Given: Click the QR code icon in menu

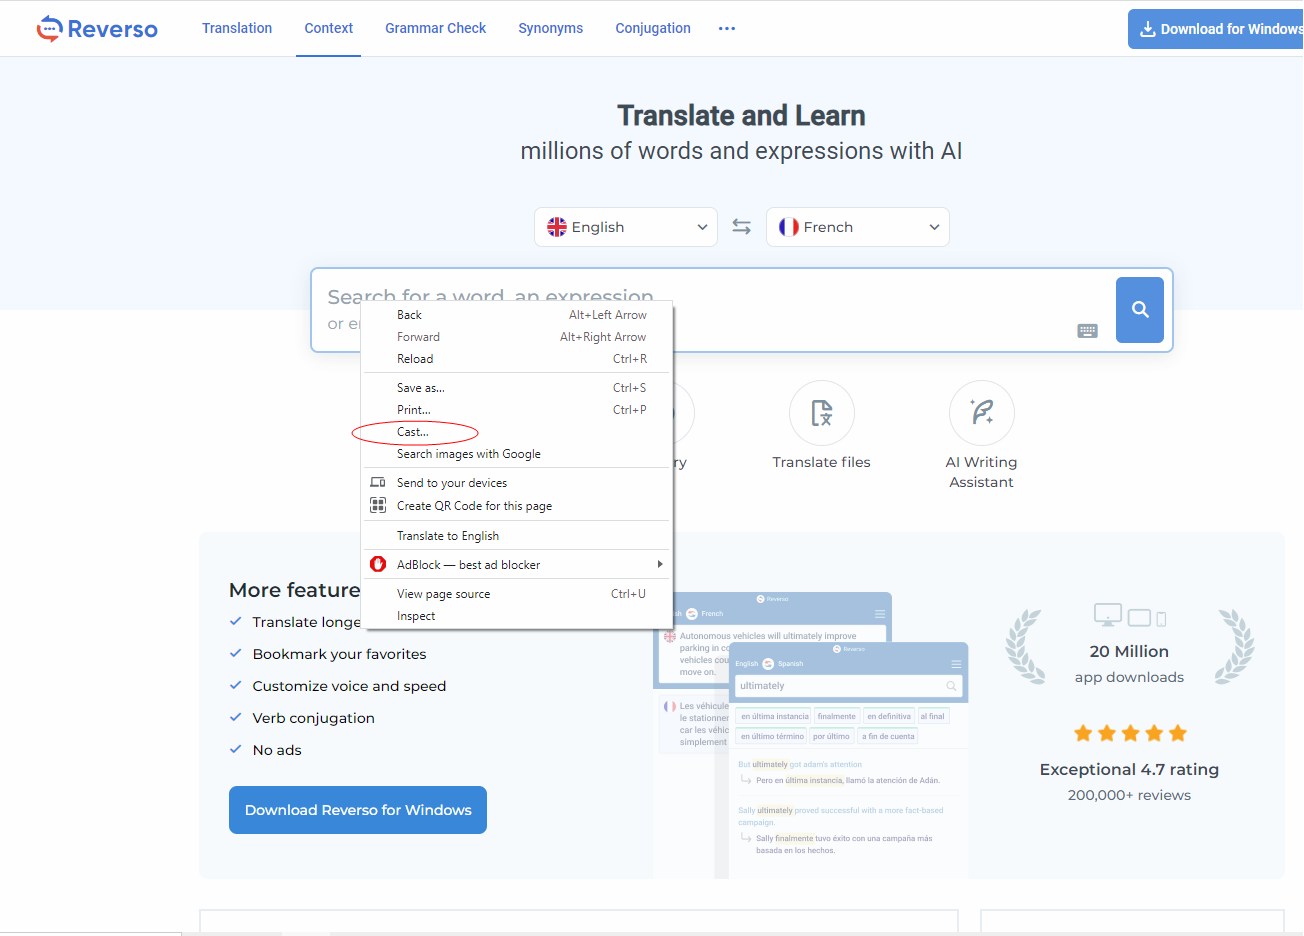Looking at the screenshot, I should click(378, 505).
